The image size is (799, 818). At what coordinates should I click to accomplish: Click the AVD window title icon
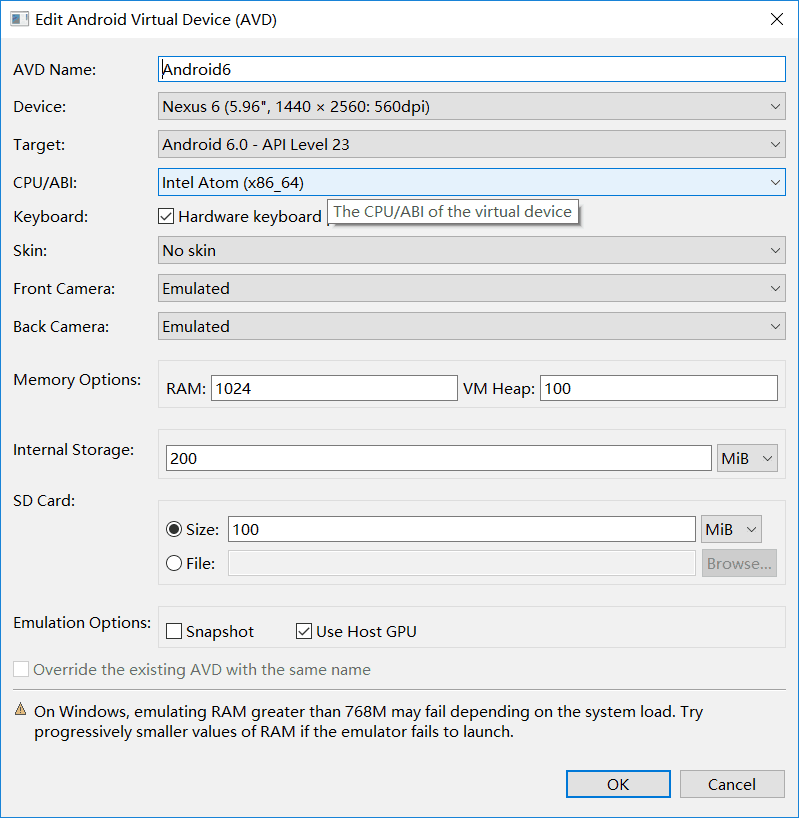click(19, 19)
